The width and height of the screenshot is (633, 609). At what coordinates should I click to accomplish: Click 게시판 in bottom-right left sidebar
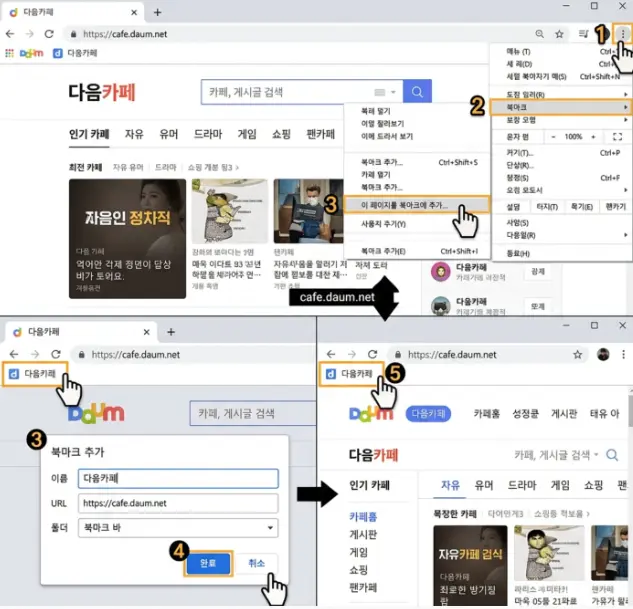pyautogui.click(x=363, y=535)
